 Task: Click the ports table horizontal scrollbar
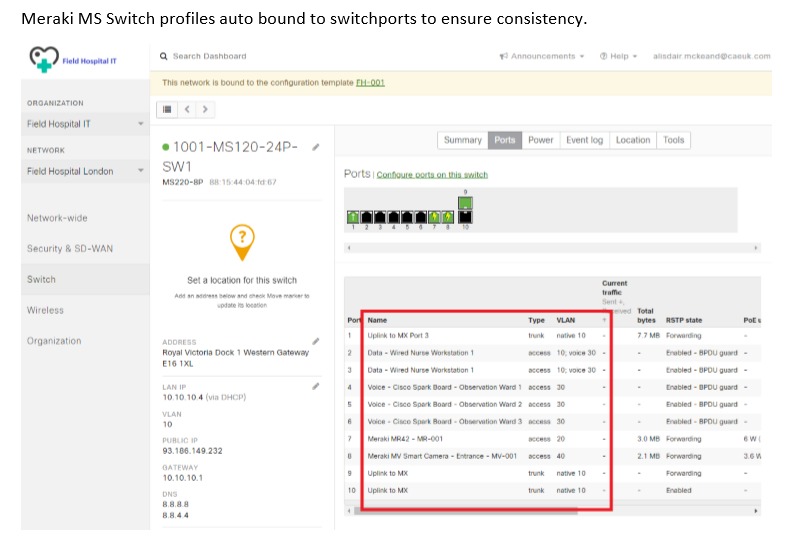466,511
